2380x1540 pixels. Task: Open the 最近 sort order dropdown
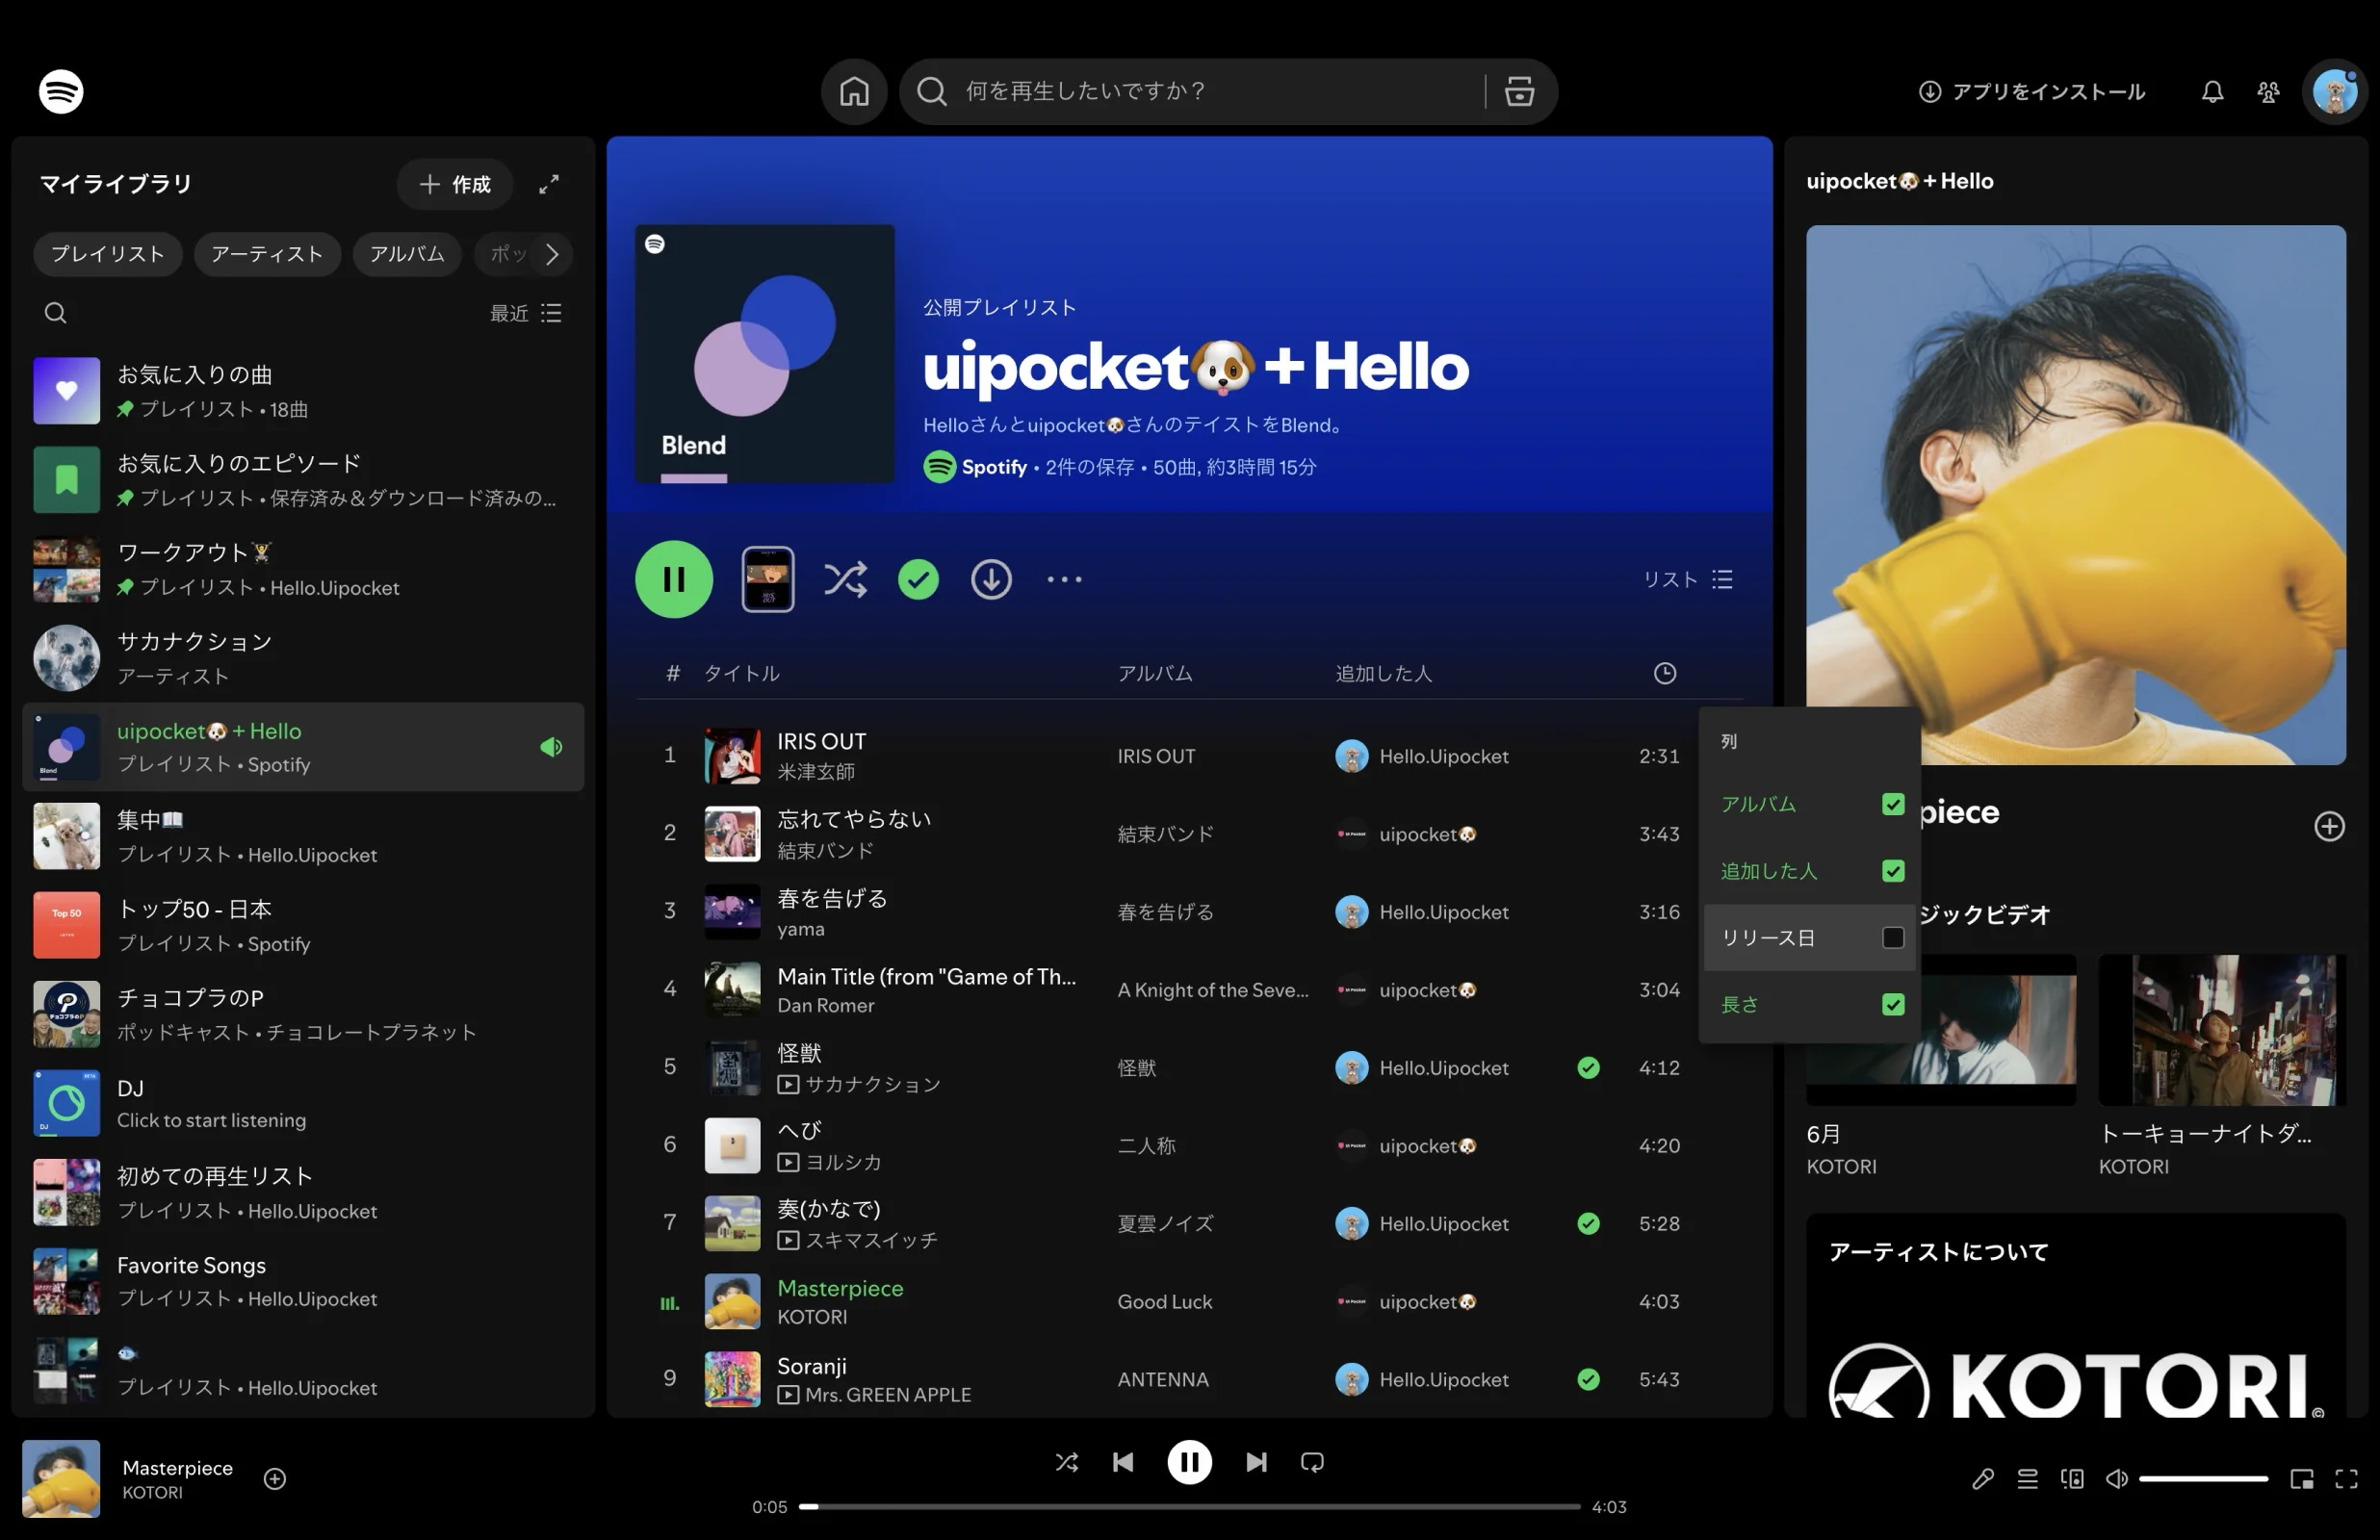click(x=525, y=313)
